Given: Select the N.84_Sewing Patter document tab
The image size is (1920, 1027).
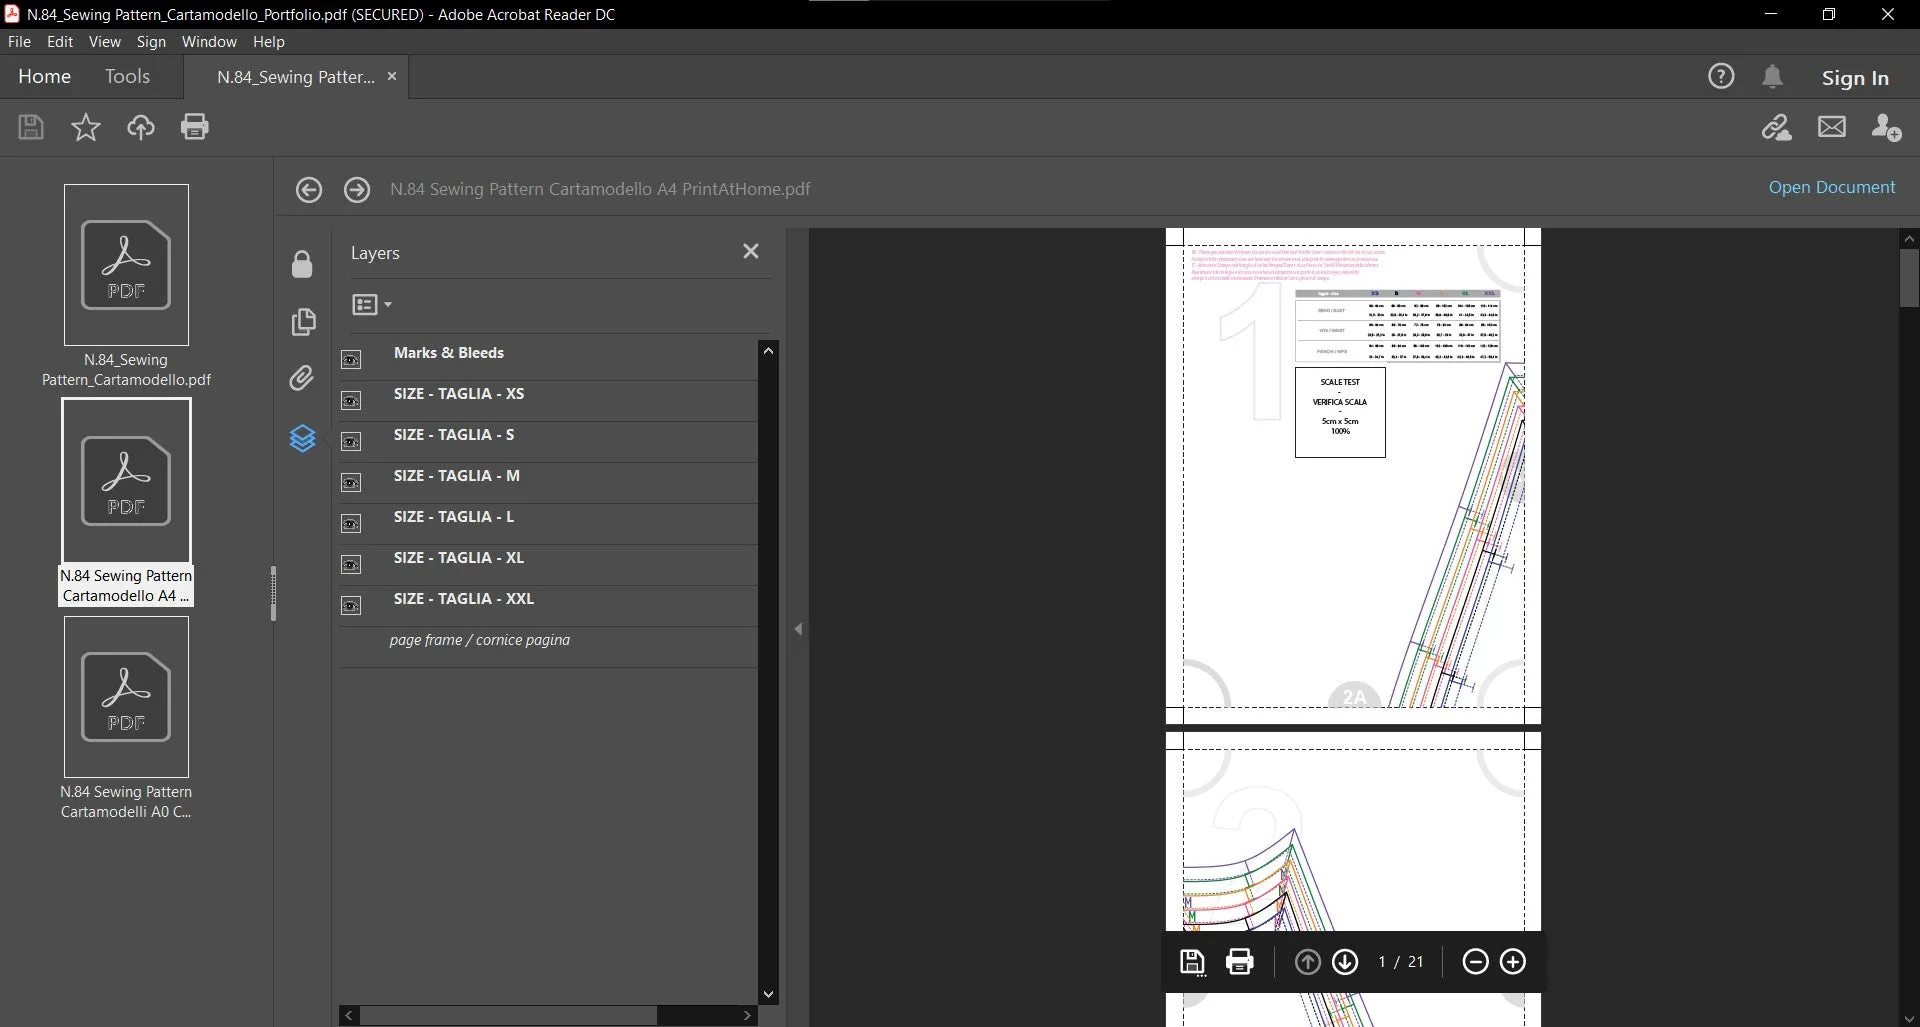Looking at the screenshot, I should [x=296, y=77].
